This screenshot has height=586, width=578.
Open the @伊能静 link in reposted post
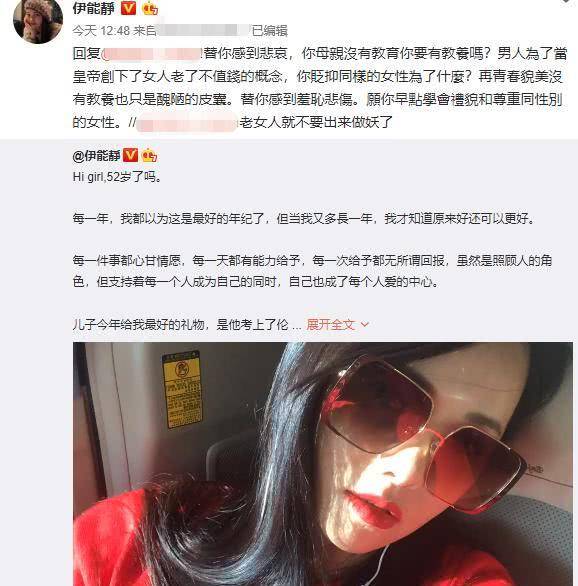[x=96, y=155]
